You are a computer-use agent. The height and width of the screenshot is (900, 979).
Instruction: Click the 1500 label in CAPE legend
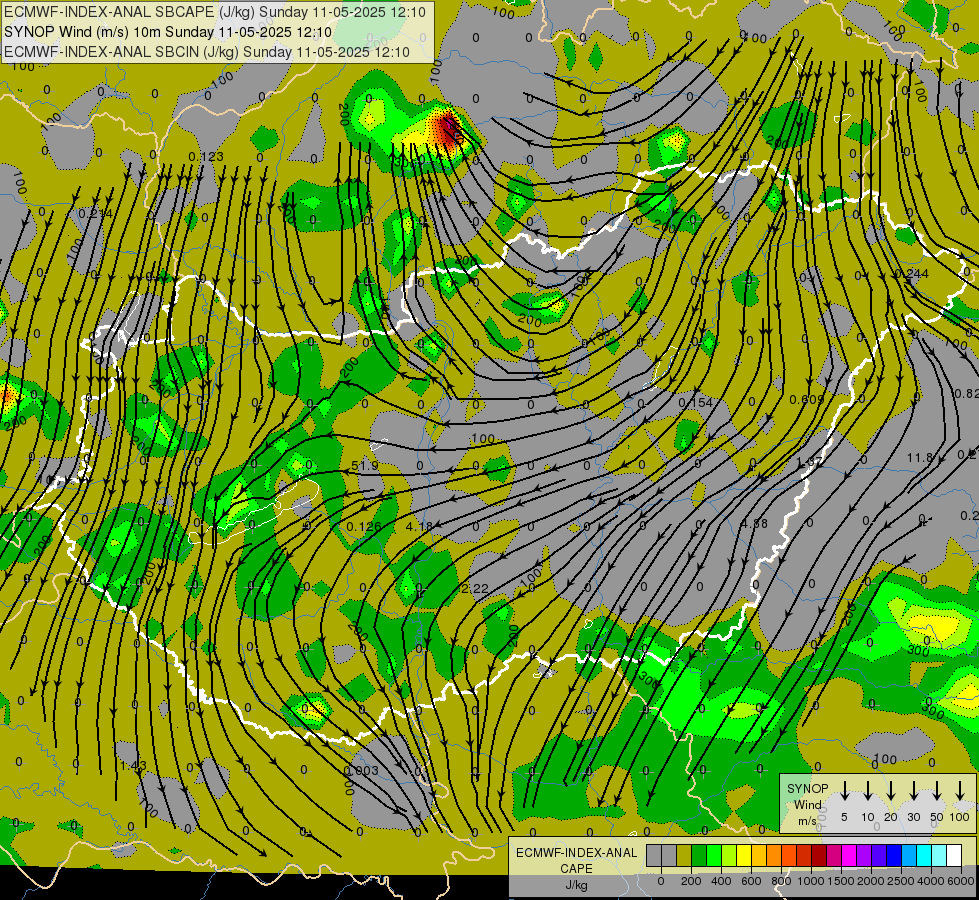click(840, 881)
